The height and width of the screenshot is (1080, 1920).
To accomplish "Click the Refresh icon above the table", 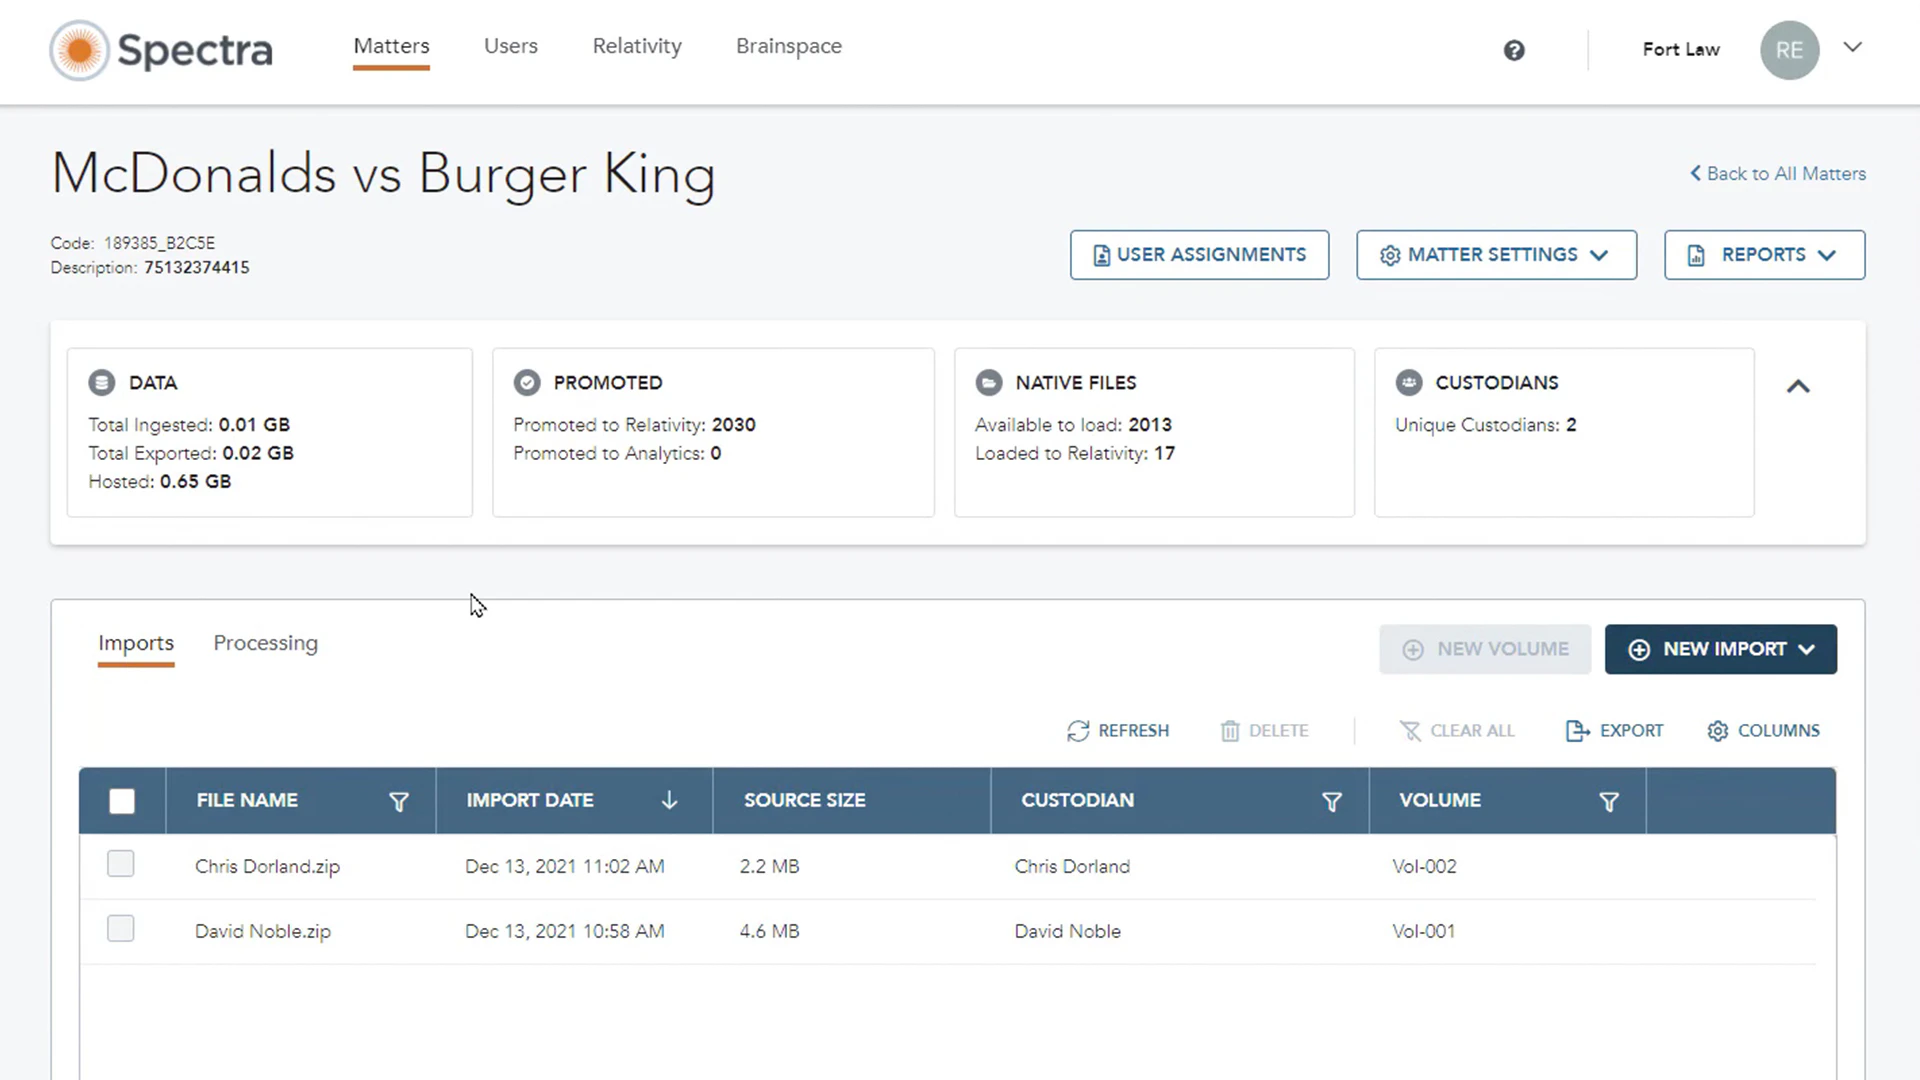I will pyautogui.click(x=1078, y=731).
